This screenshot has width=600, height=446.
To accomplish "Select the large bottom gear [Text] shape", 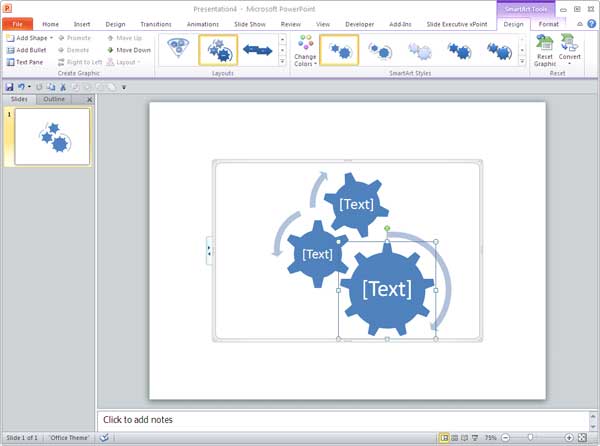I will [x=387, y=289].
